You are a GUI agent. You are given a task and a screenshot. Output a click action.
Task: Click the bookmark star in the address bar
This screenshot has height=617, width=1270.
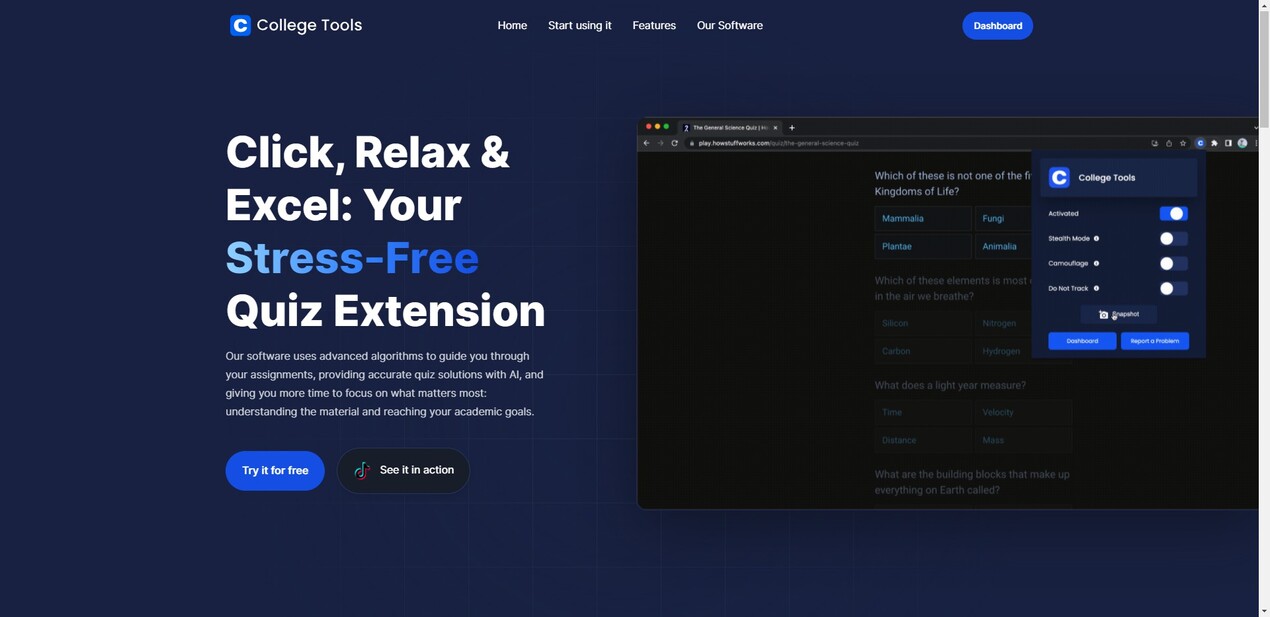coord(1182,142)
